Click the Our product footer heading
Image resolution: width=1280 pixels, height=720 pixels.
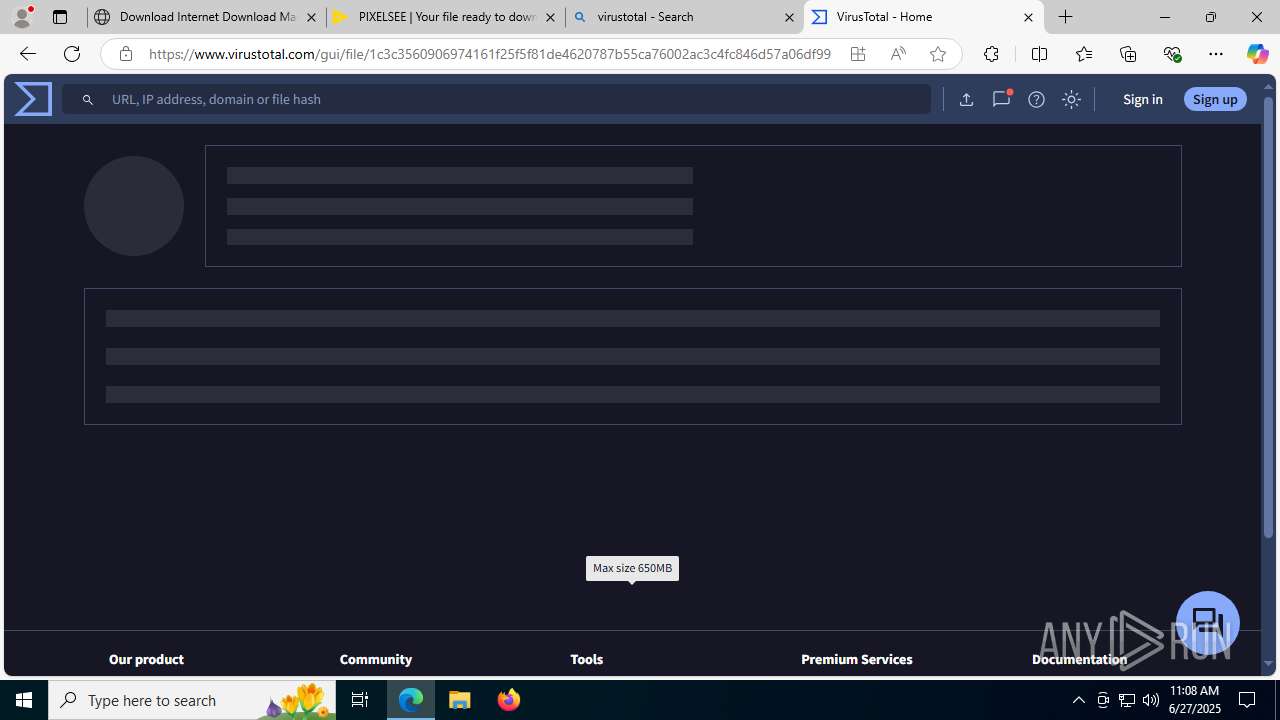coord(146,659)
